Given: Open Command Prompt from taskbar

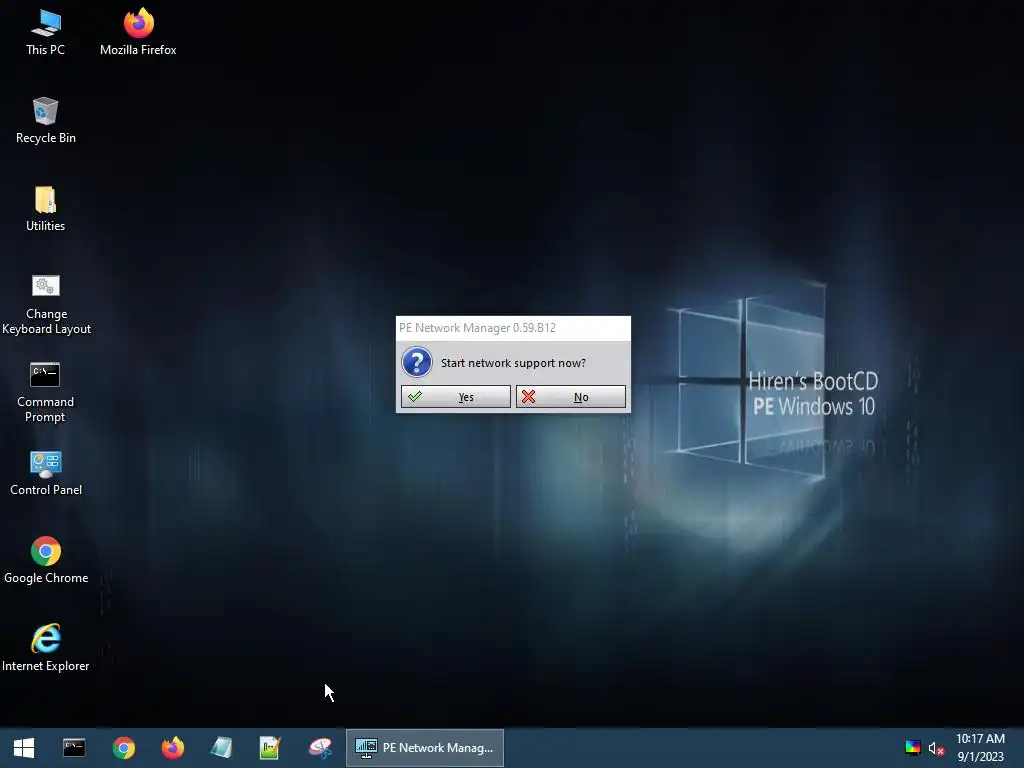Looking at the screenshot, I should coord(74,748).
